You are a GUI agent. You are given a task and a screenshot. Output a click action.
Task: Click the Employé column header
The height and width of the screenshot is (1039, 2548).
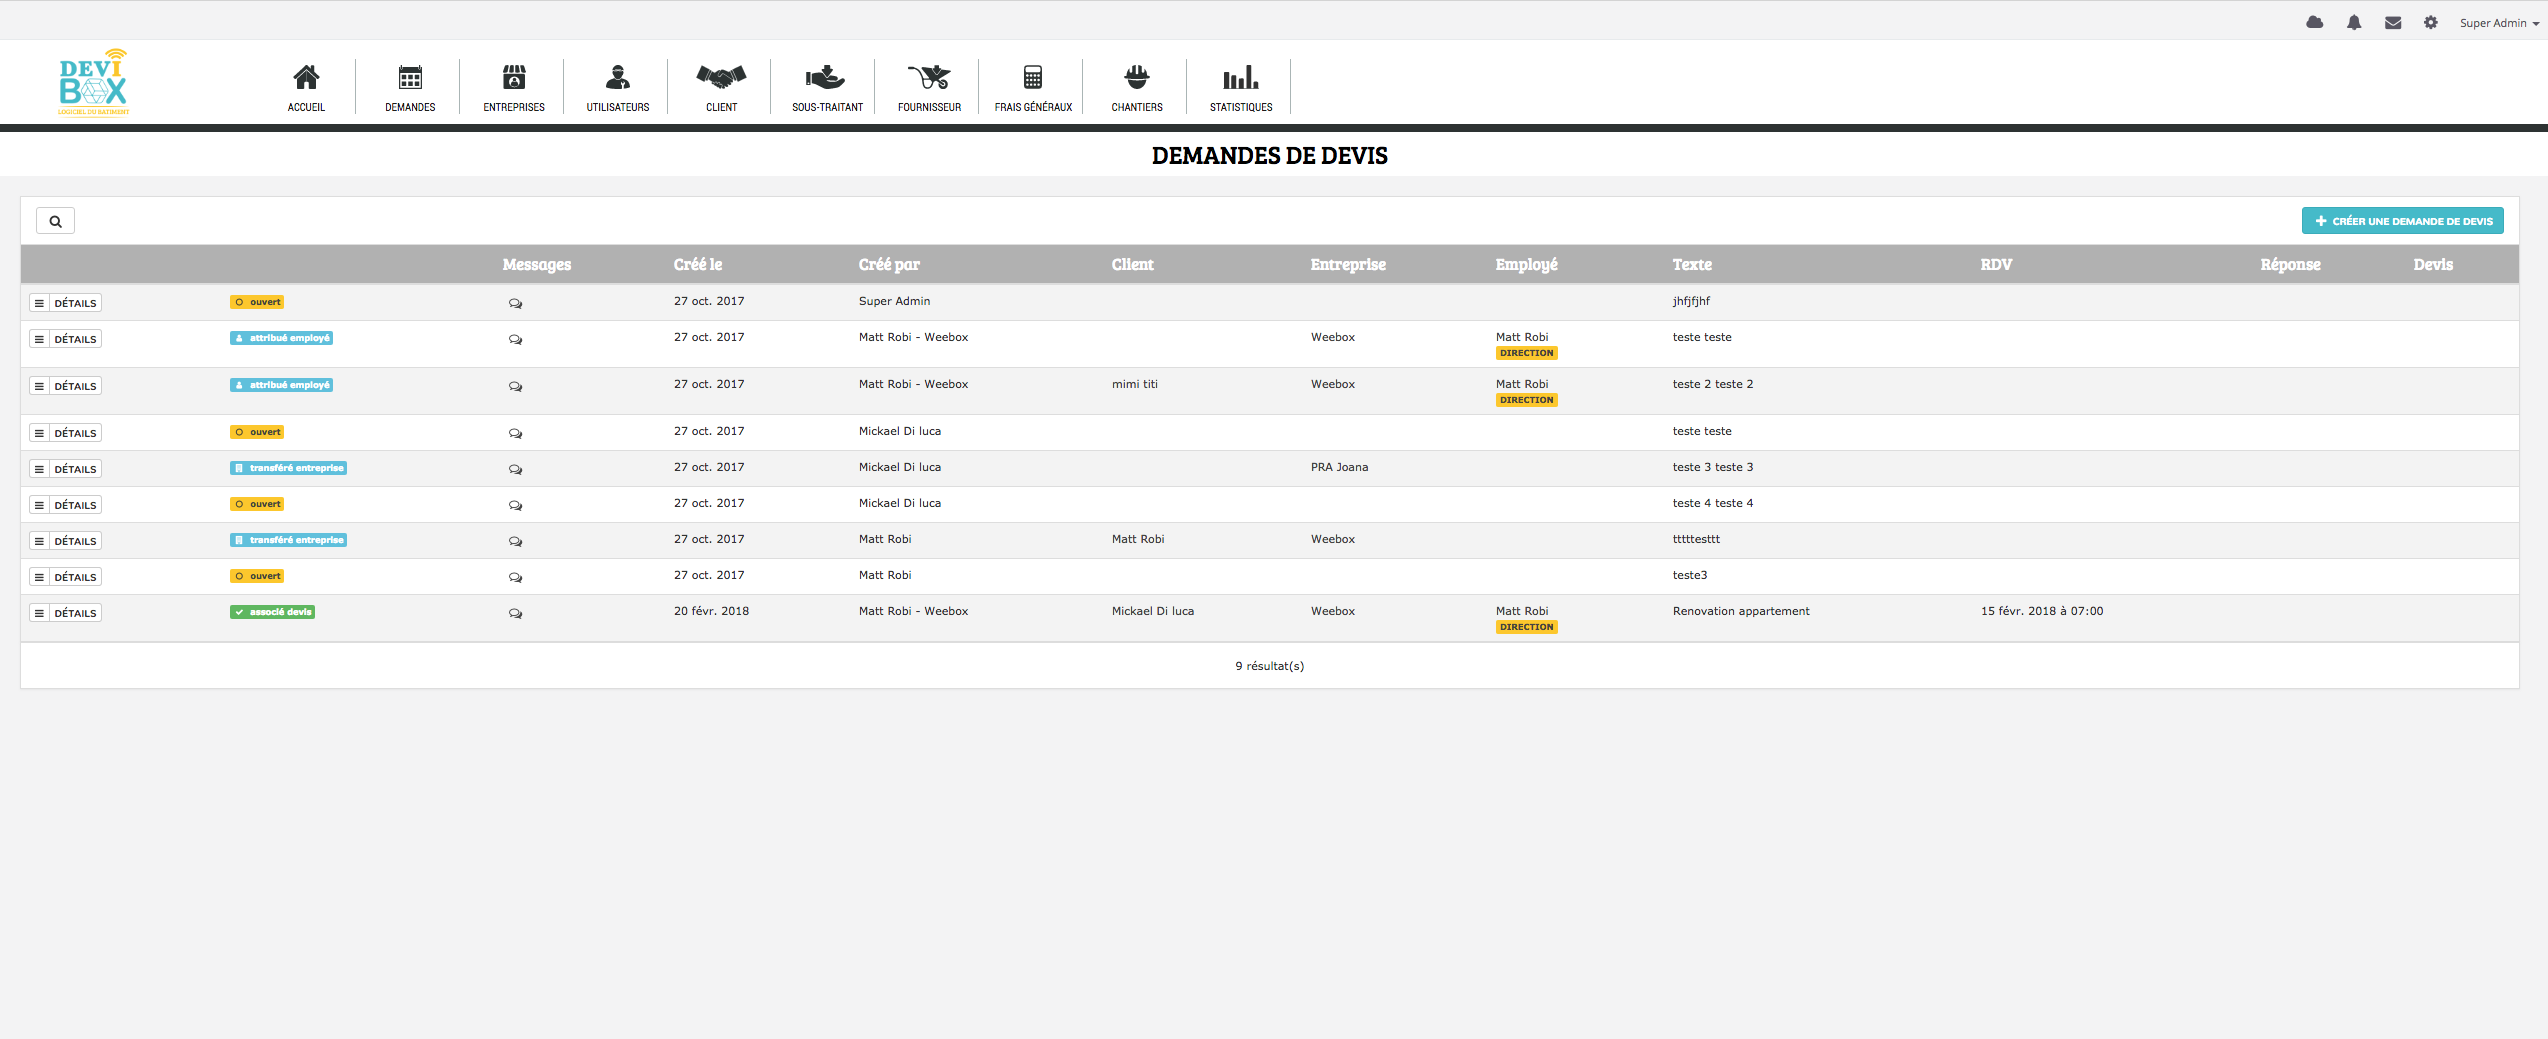click(1526, 264)
